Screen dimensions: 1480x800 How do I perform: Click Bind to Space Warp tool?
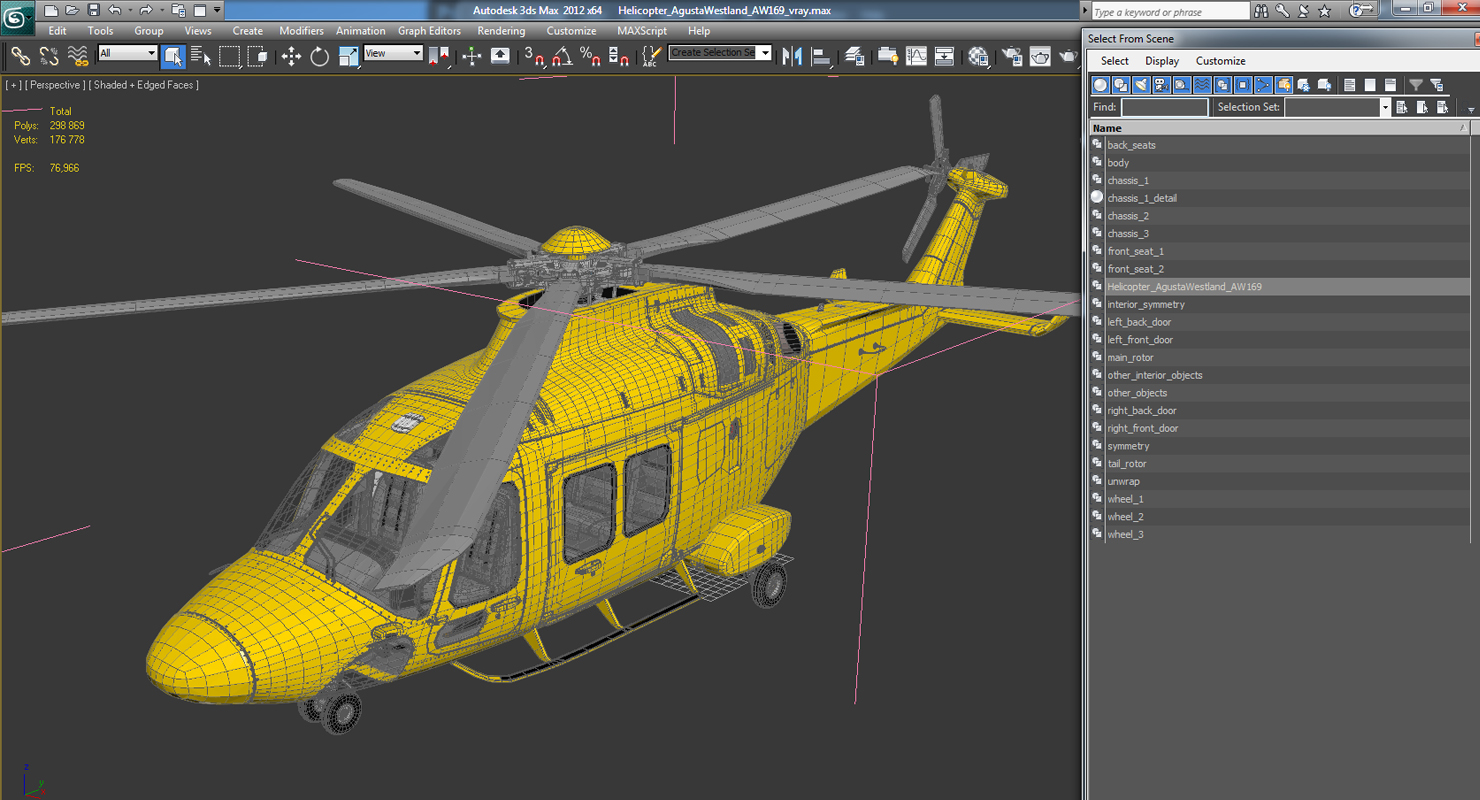tap(77, 56)
